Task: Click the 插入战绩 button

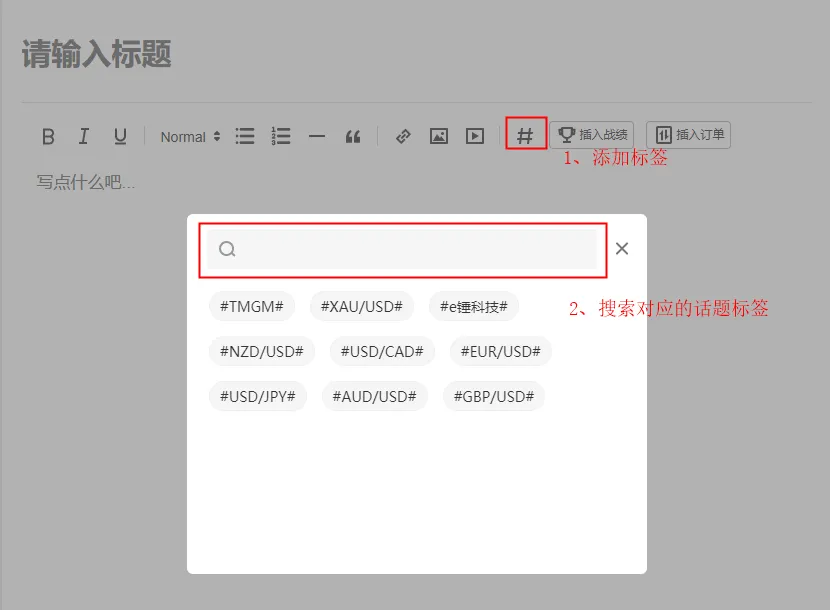Action: (592, 134)
